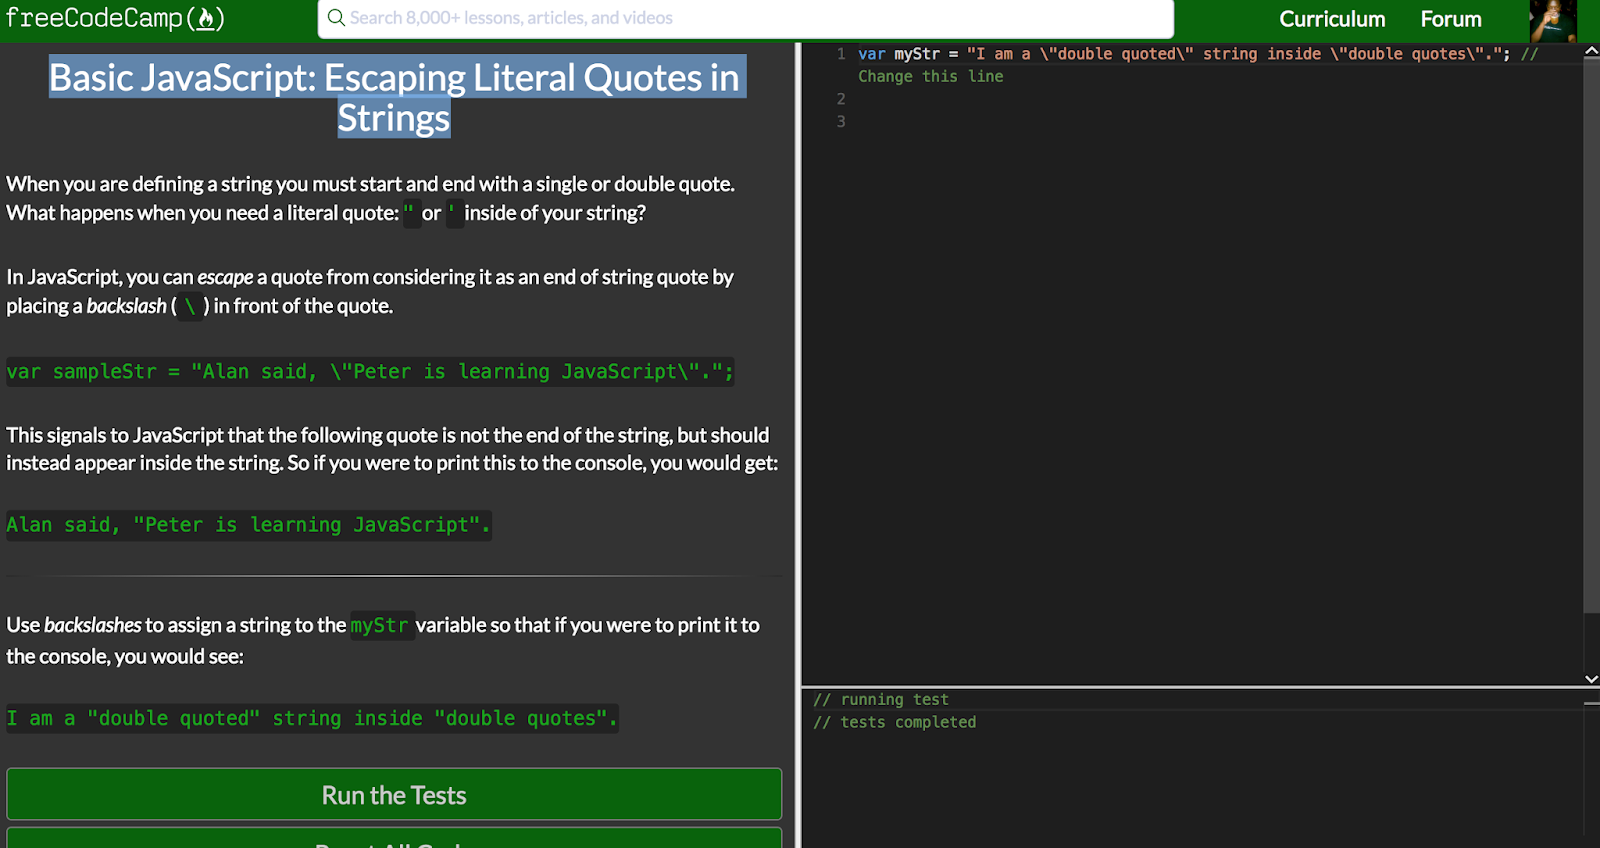The image size is (1600, 848).
Task: Click the editor scrollbar down arrow
Action: click(x=1591, y=678)
